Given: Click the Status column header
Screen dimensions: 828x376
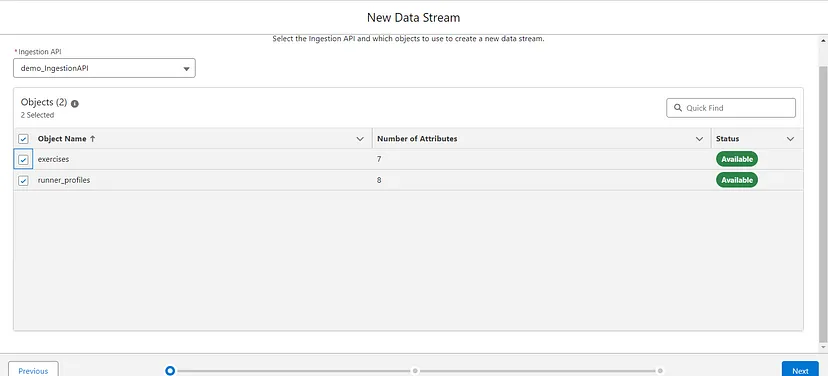Looking at the screenshot, I should [x=728, y=139].
